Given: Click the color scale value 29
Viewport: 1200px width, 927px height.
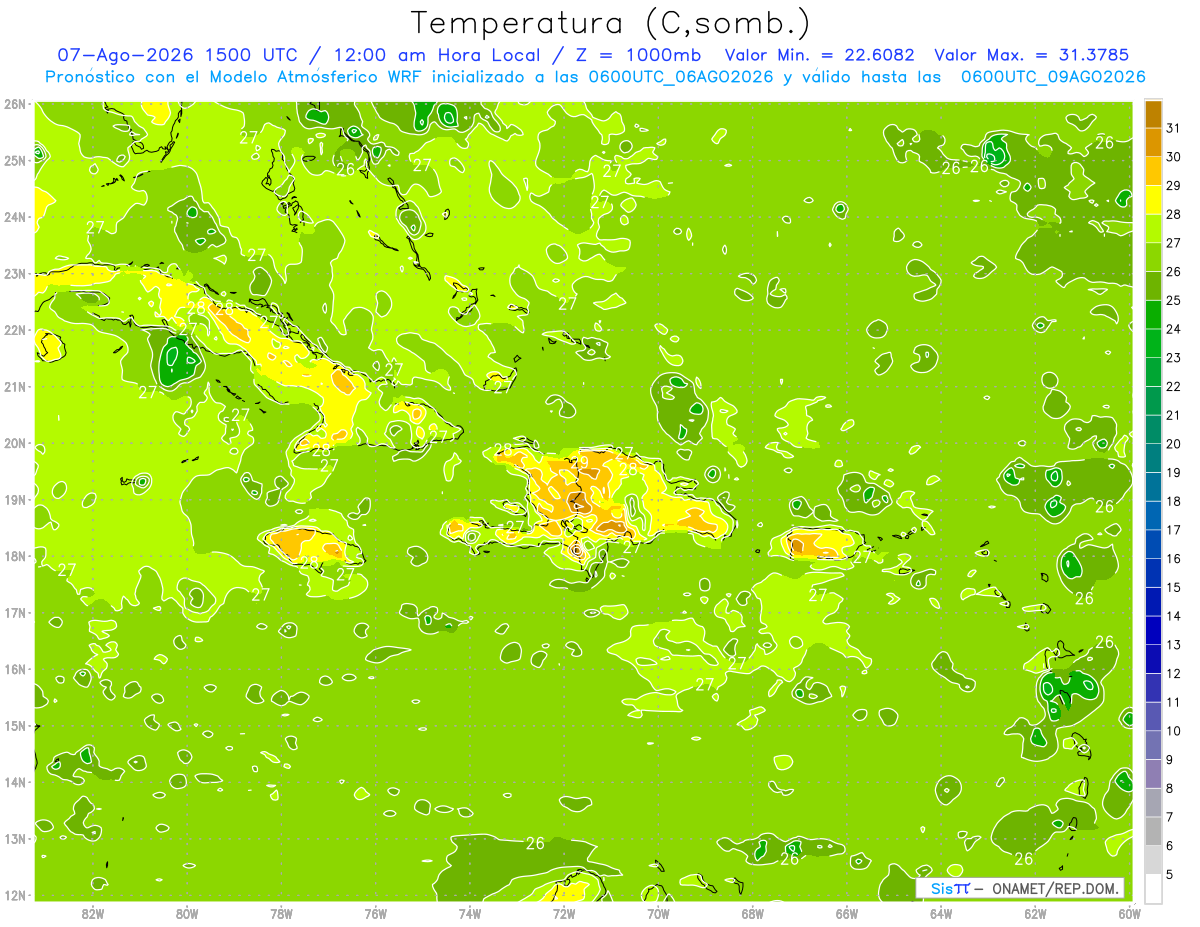Looking at the screenshot, I should tap(1173, 186).
